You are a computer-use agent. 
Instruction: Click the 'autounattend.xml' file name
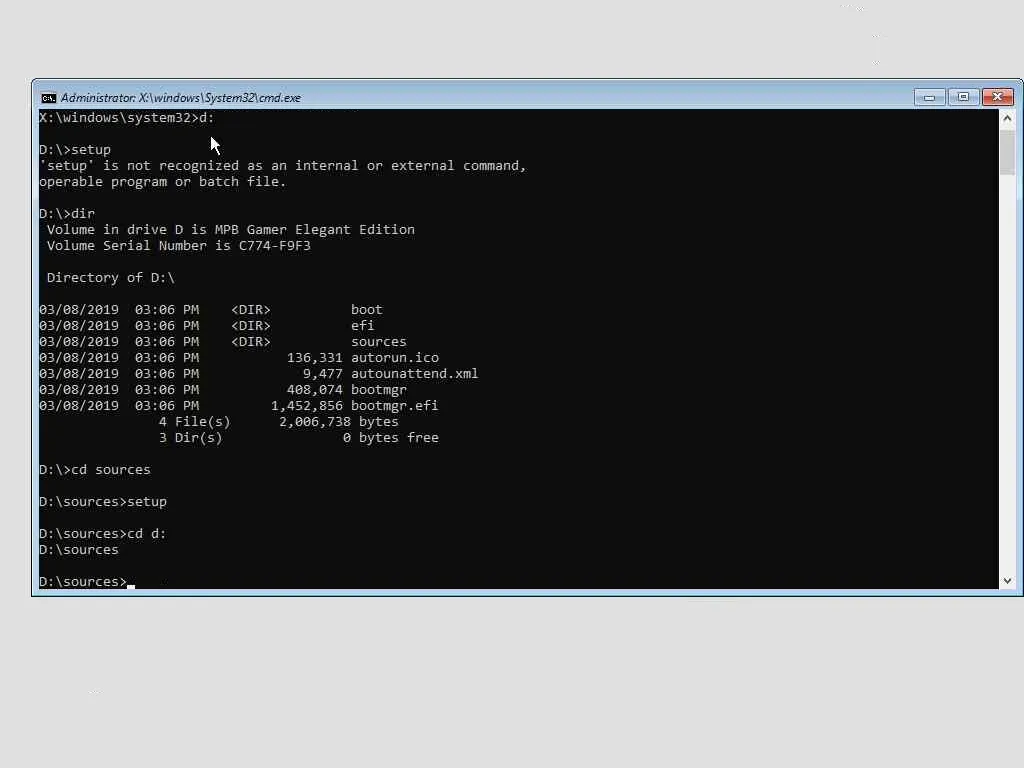pyautogui.click(x=415, y=374)
